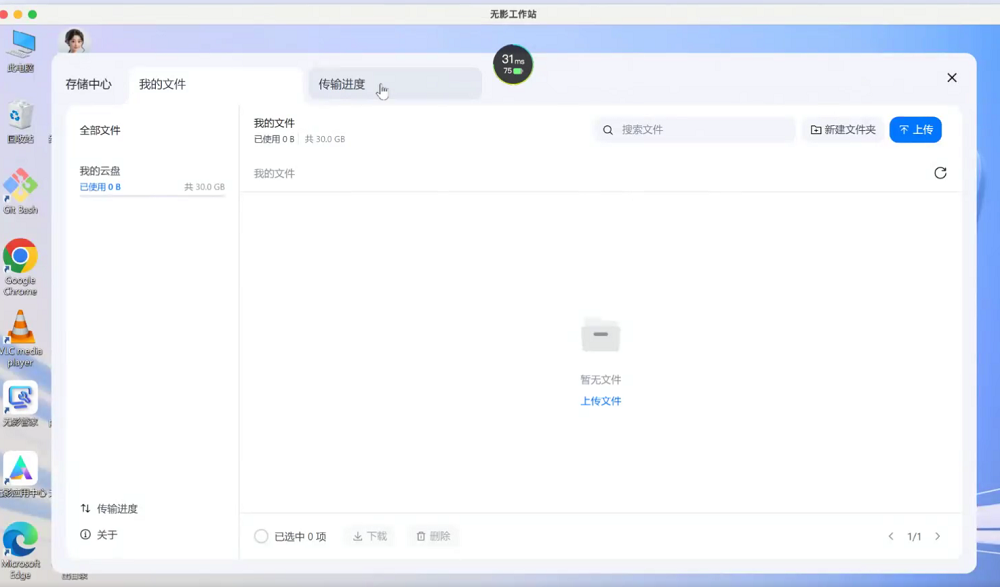Toggle the select-all checkbox near 已选中 0 项

(262, 536)
